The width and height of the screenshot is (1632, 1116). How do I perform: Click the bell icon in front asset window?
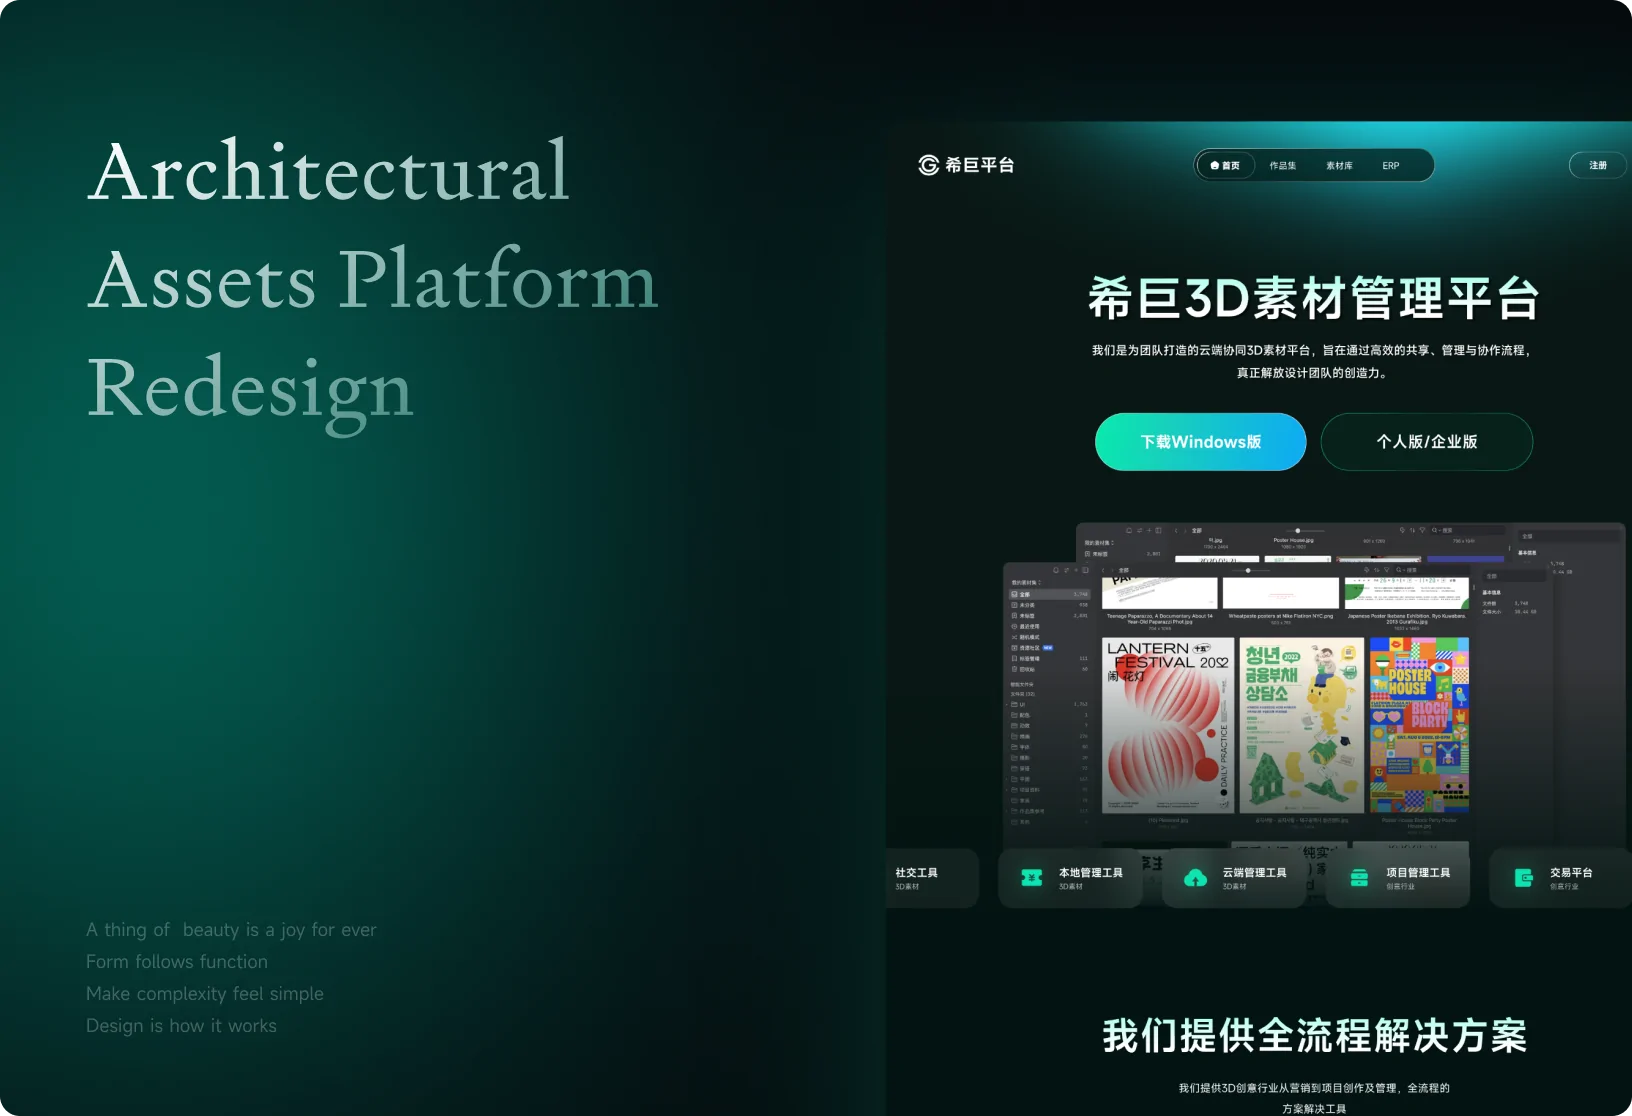pyautogui.click(x=1056, y=570)
